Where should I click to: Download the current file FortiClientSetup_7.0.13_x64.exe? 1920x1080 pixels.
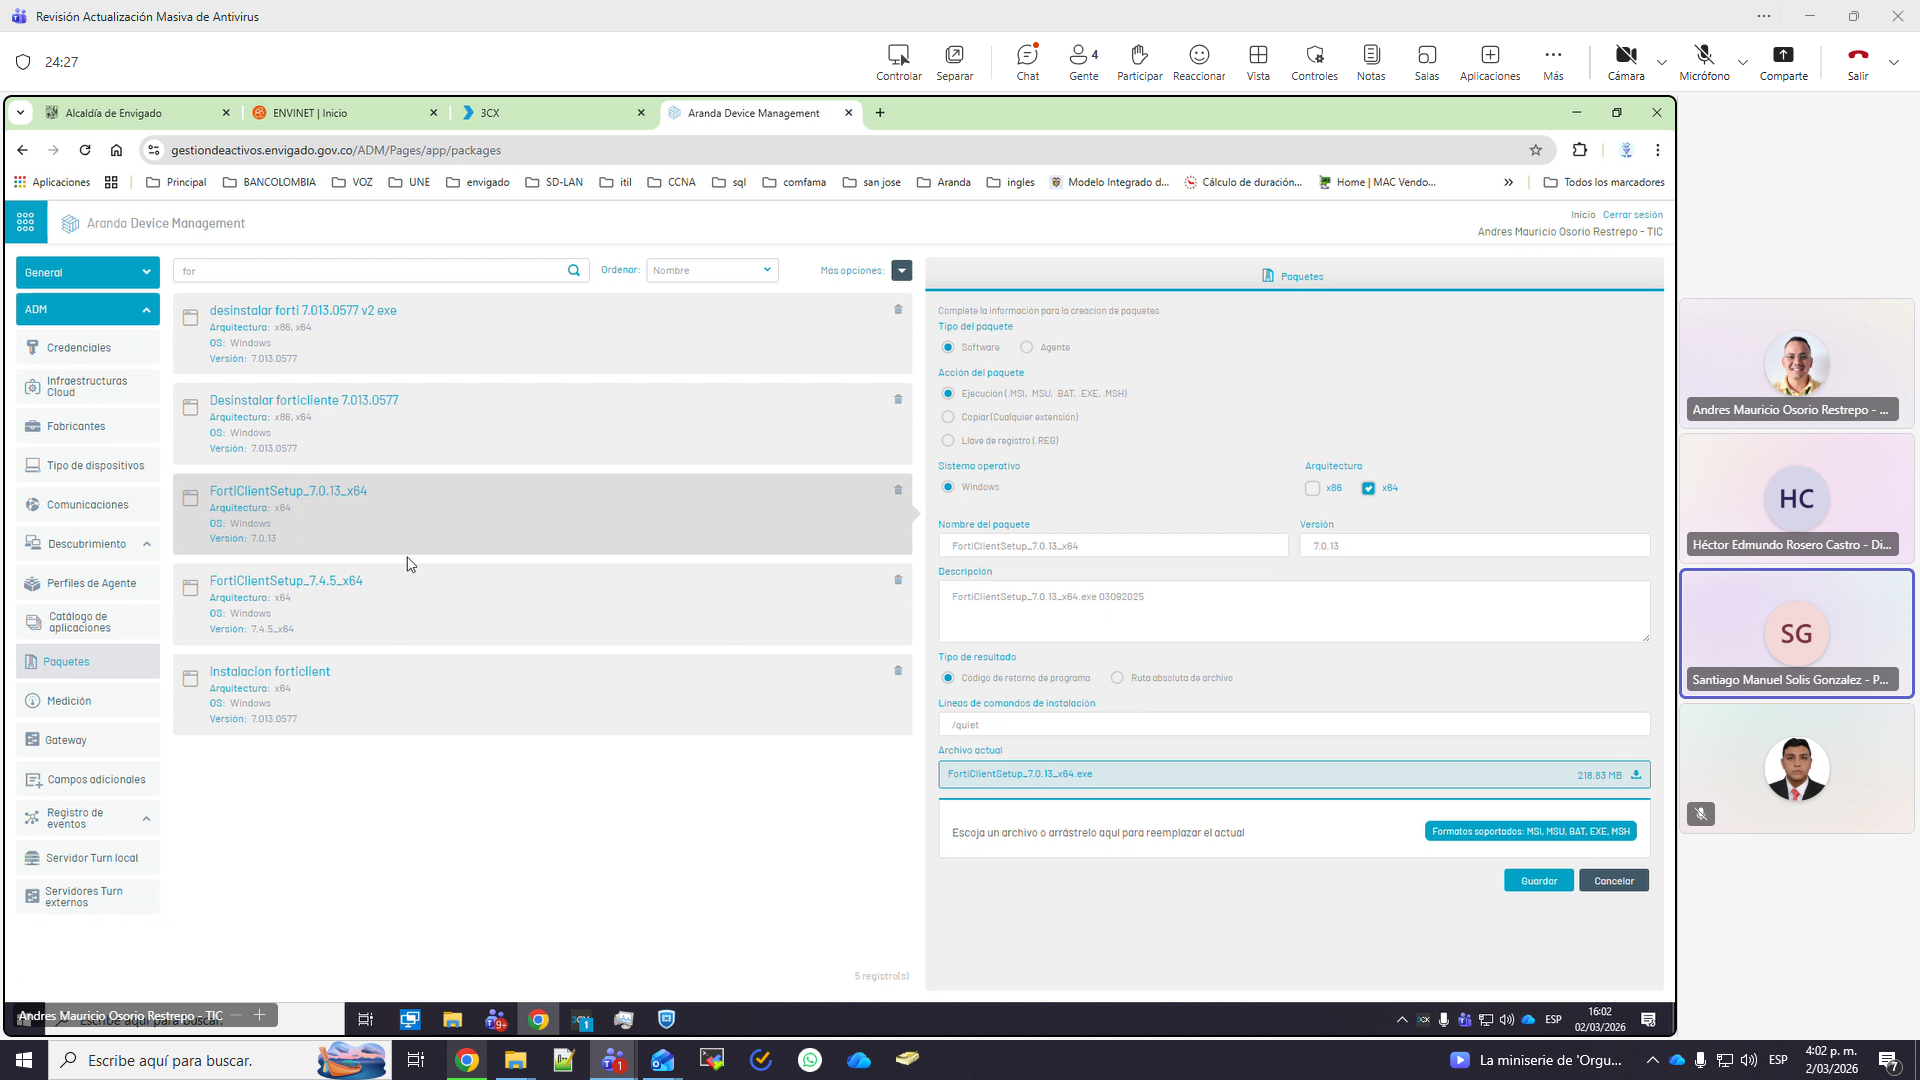tap(1636, 775)
